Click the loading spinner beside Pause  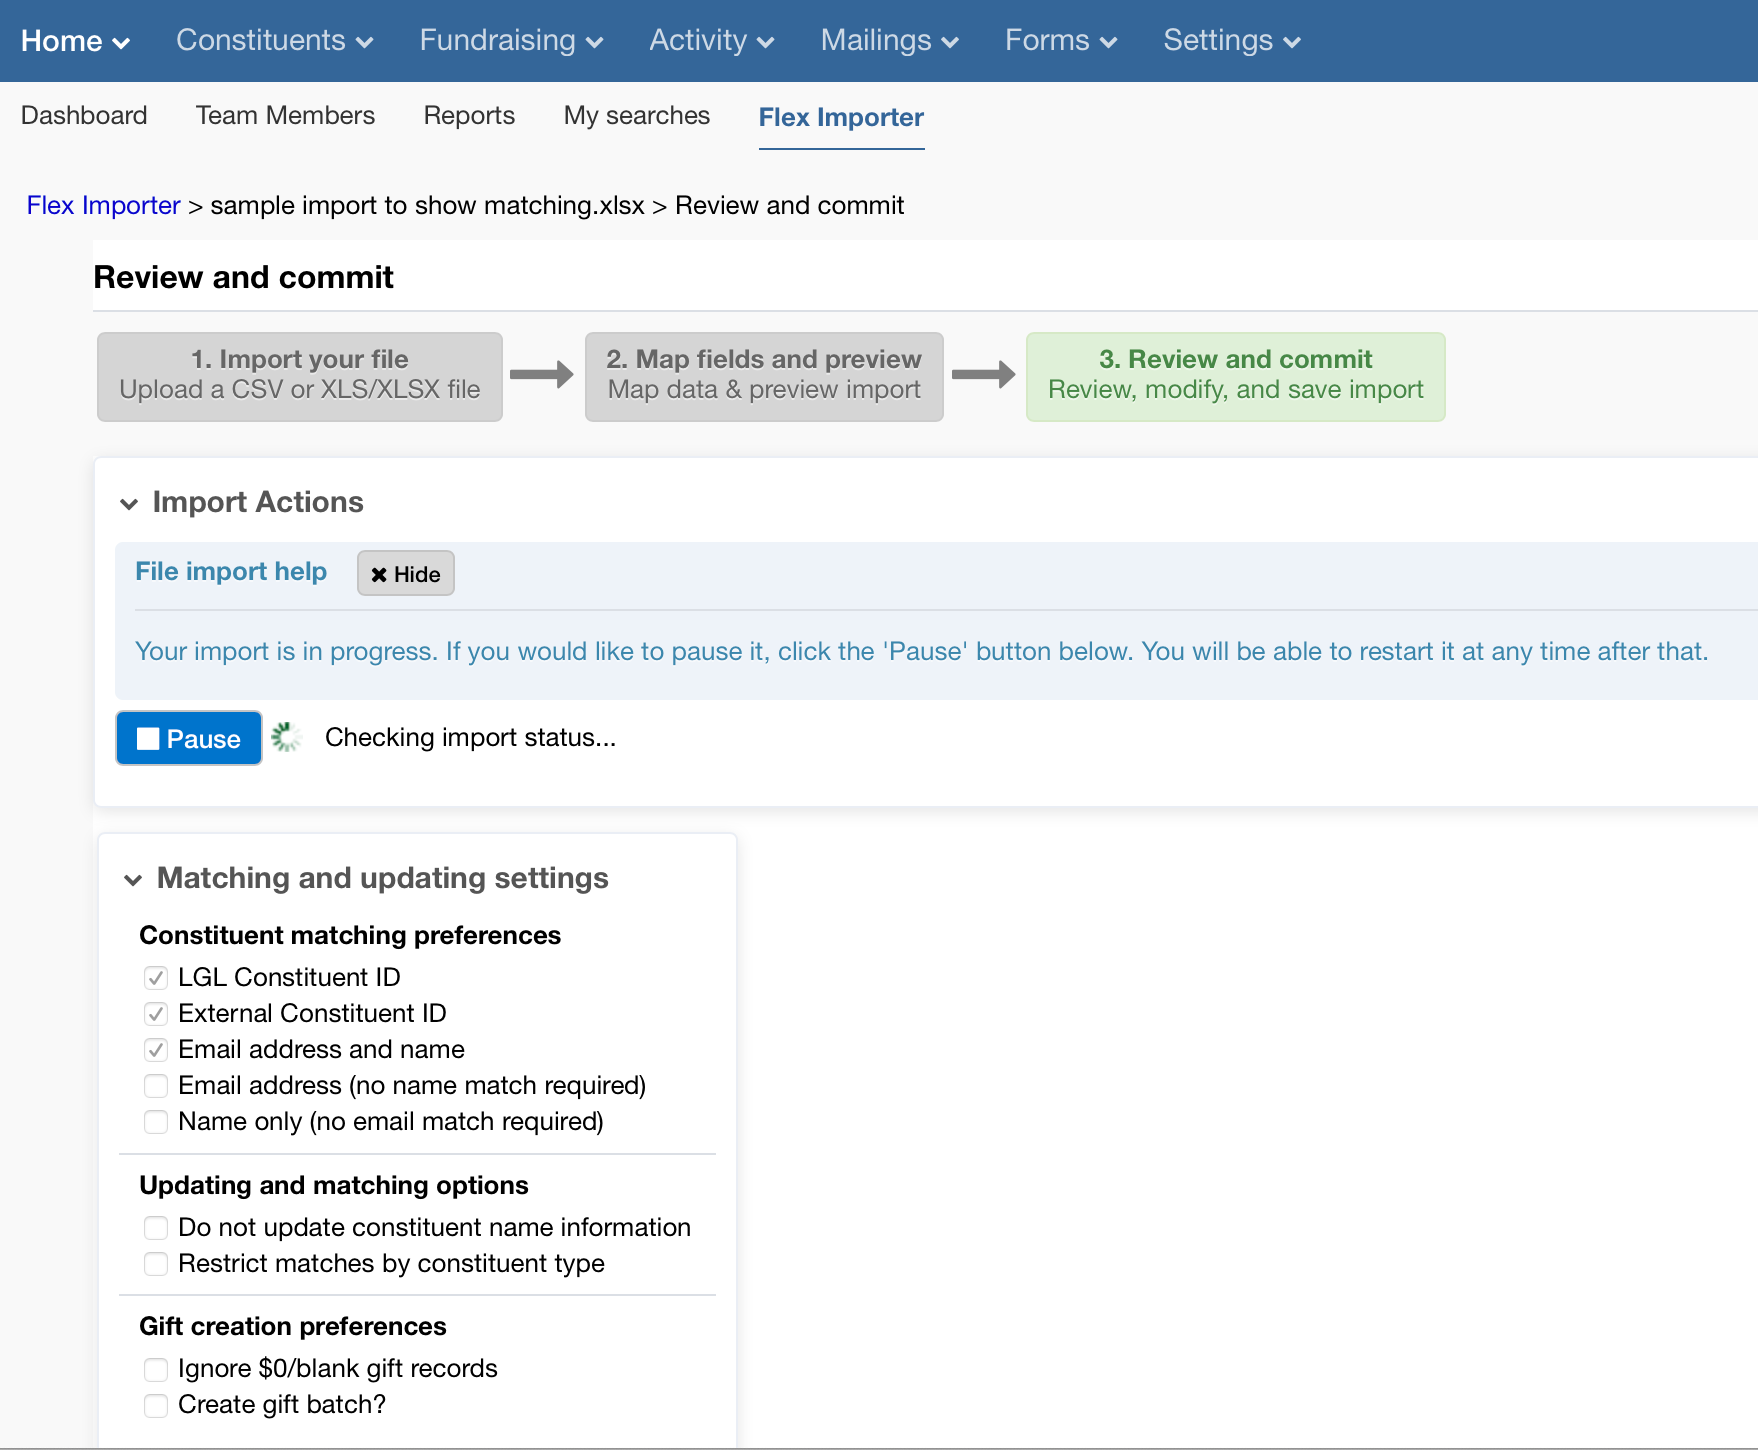tap(286, 738)
